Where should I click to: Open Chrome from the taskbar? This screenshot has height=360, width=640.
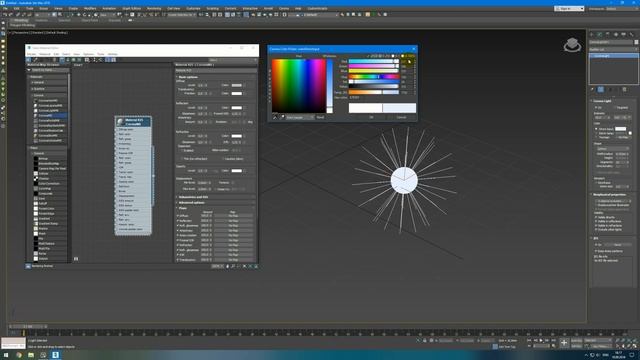coord(19,355)
